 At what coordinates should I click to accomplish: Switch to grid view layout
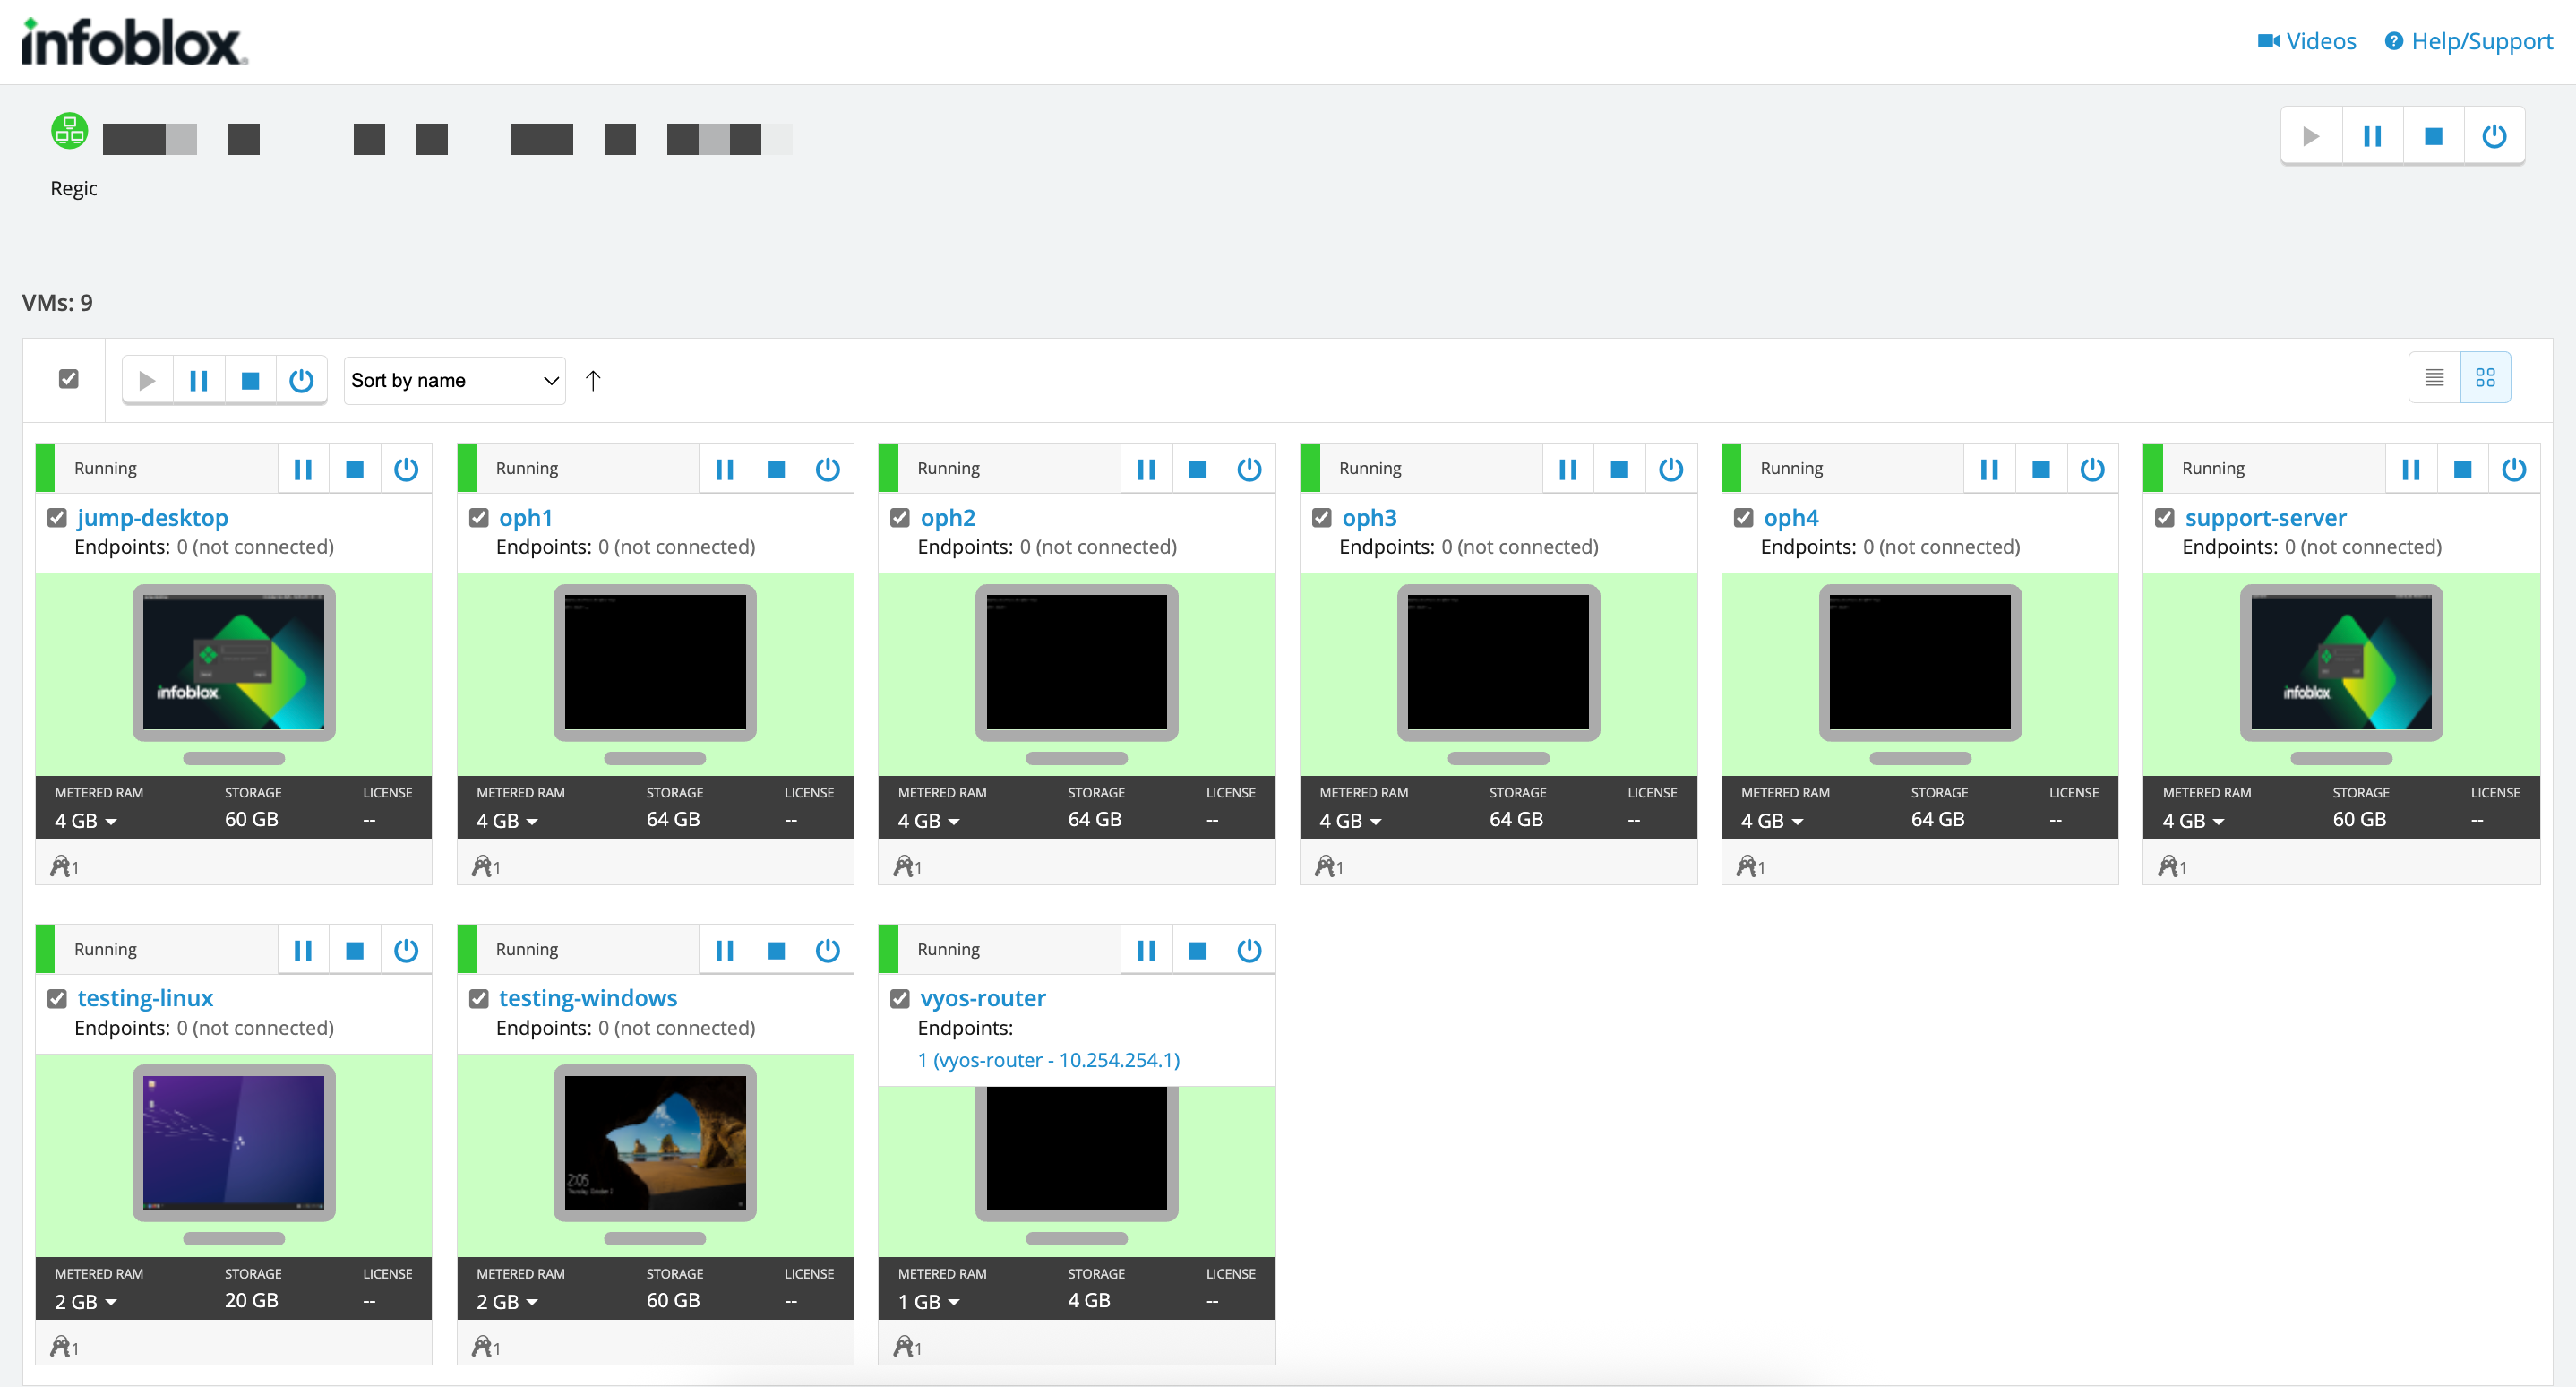(x=2485, y=378)
